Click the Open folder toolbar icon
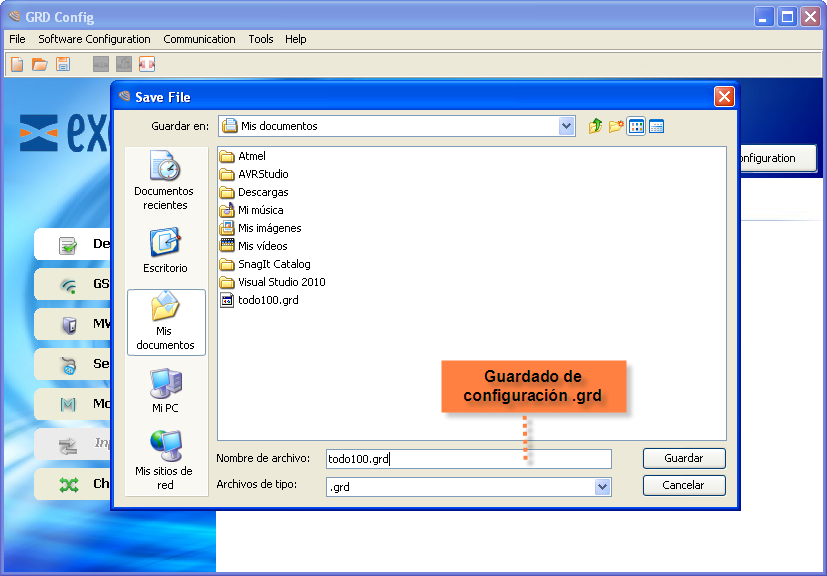 (x=40, y=65)
